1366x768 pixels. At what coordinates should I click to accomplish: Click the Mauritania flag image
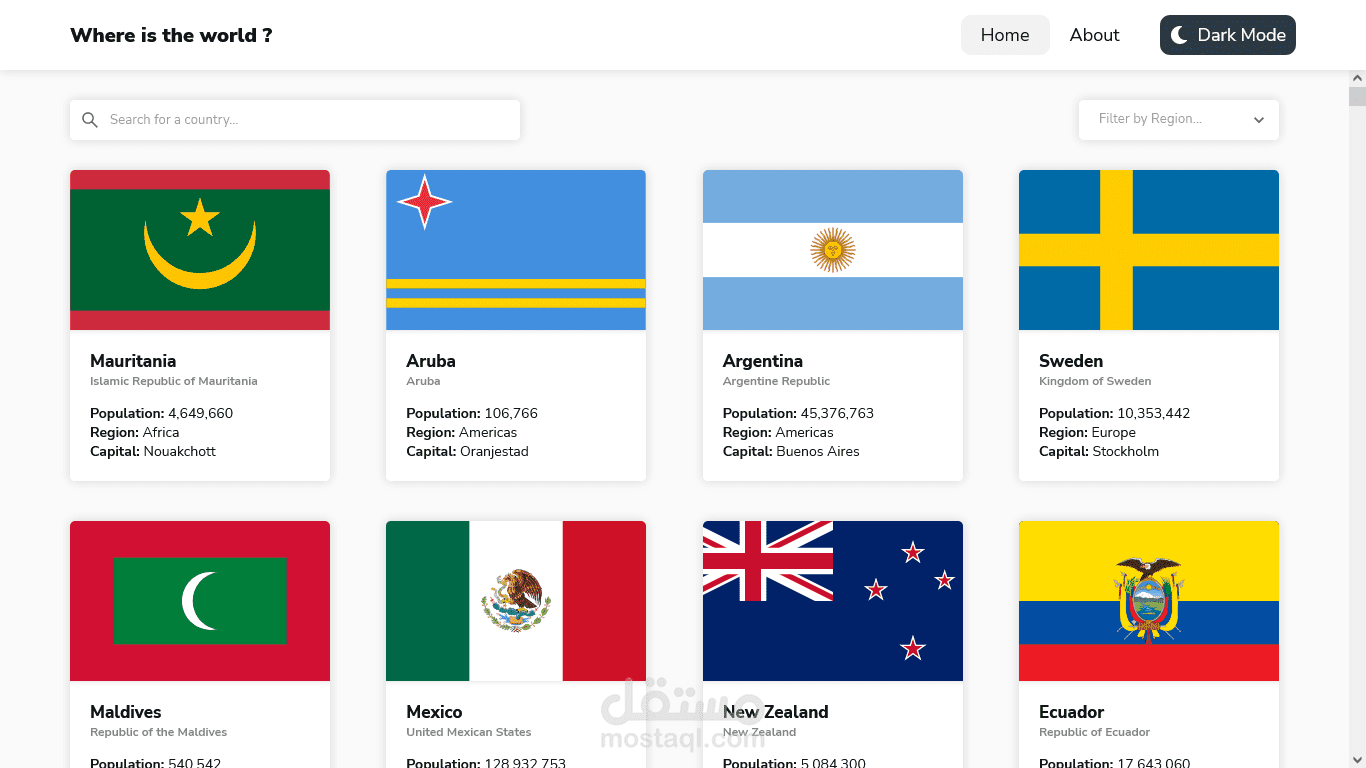coord(199,249)
